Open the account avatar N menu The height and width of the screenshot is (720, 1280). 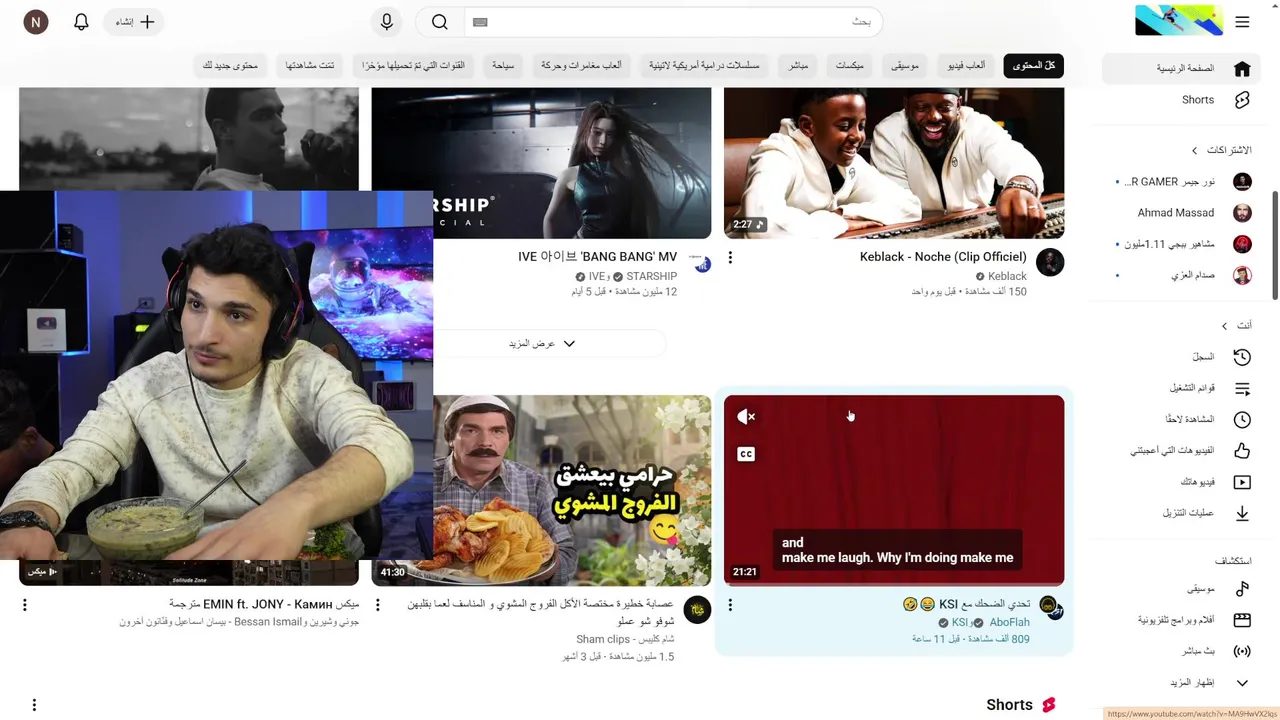[x=36, y=22]
